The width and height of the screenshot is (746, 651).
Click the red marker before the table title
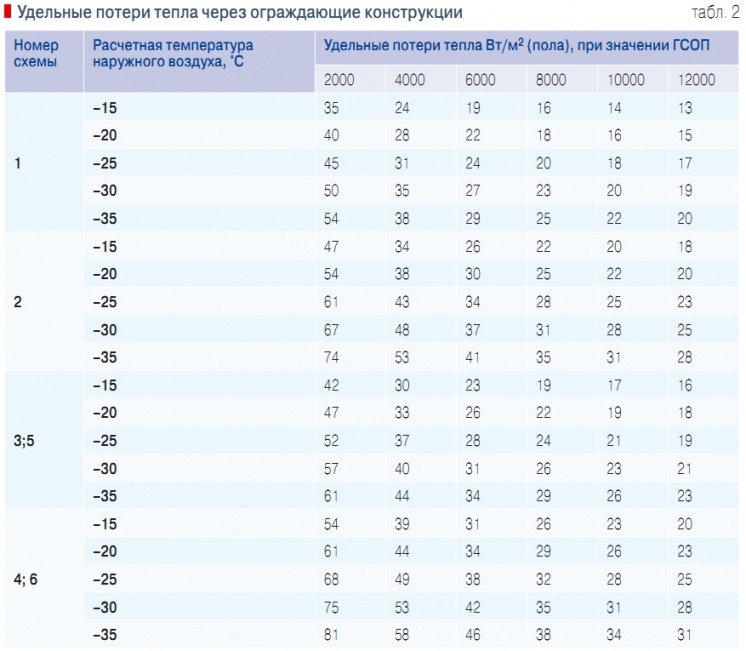(x=6, y=12)
